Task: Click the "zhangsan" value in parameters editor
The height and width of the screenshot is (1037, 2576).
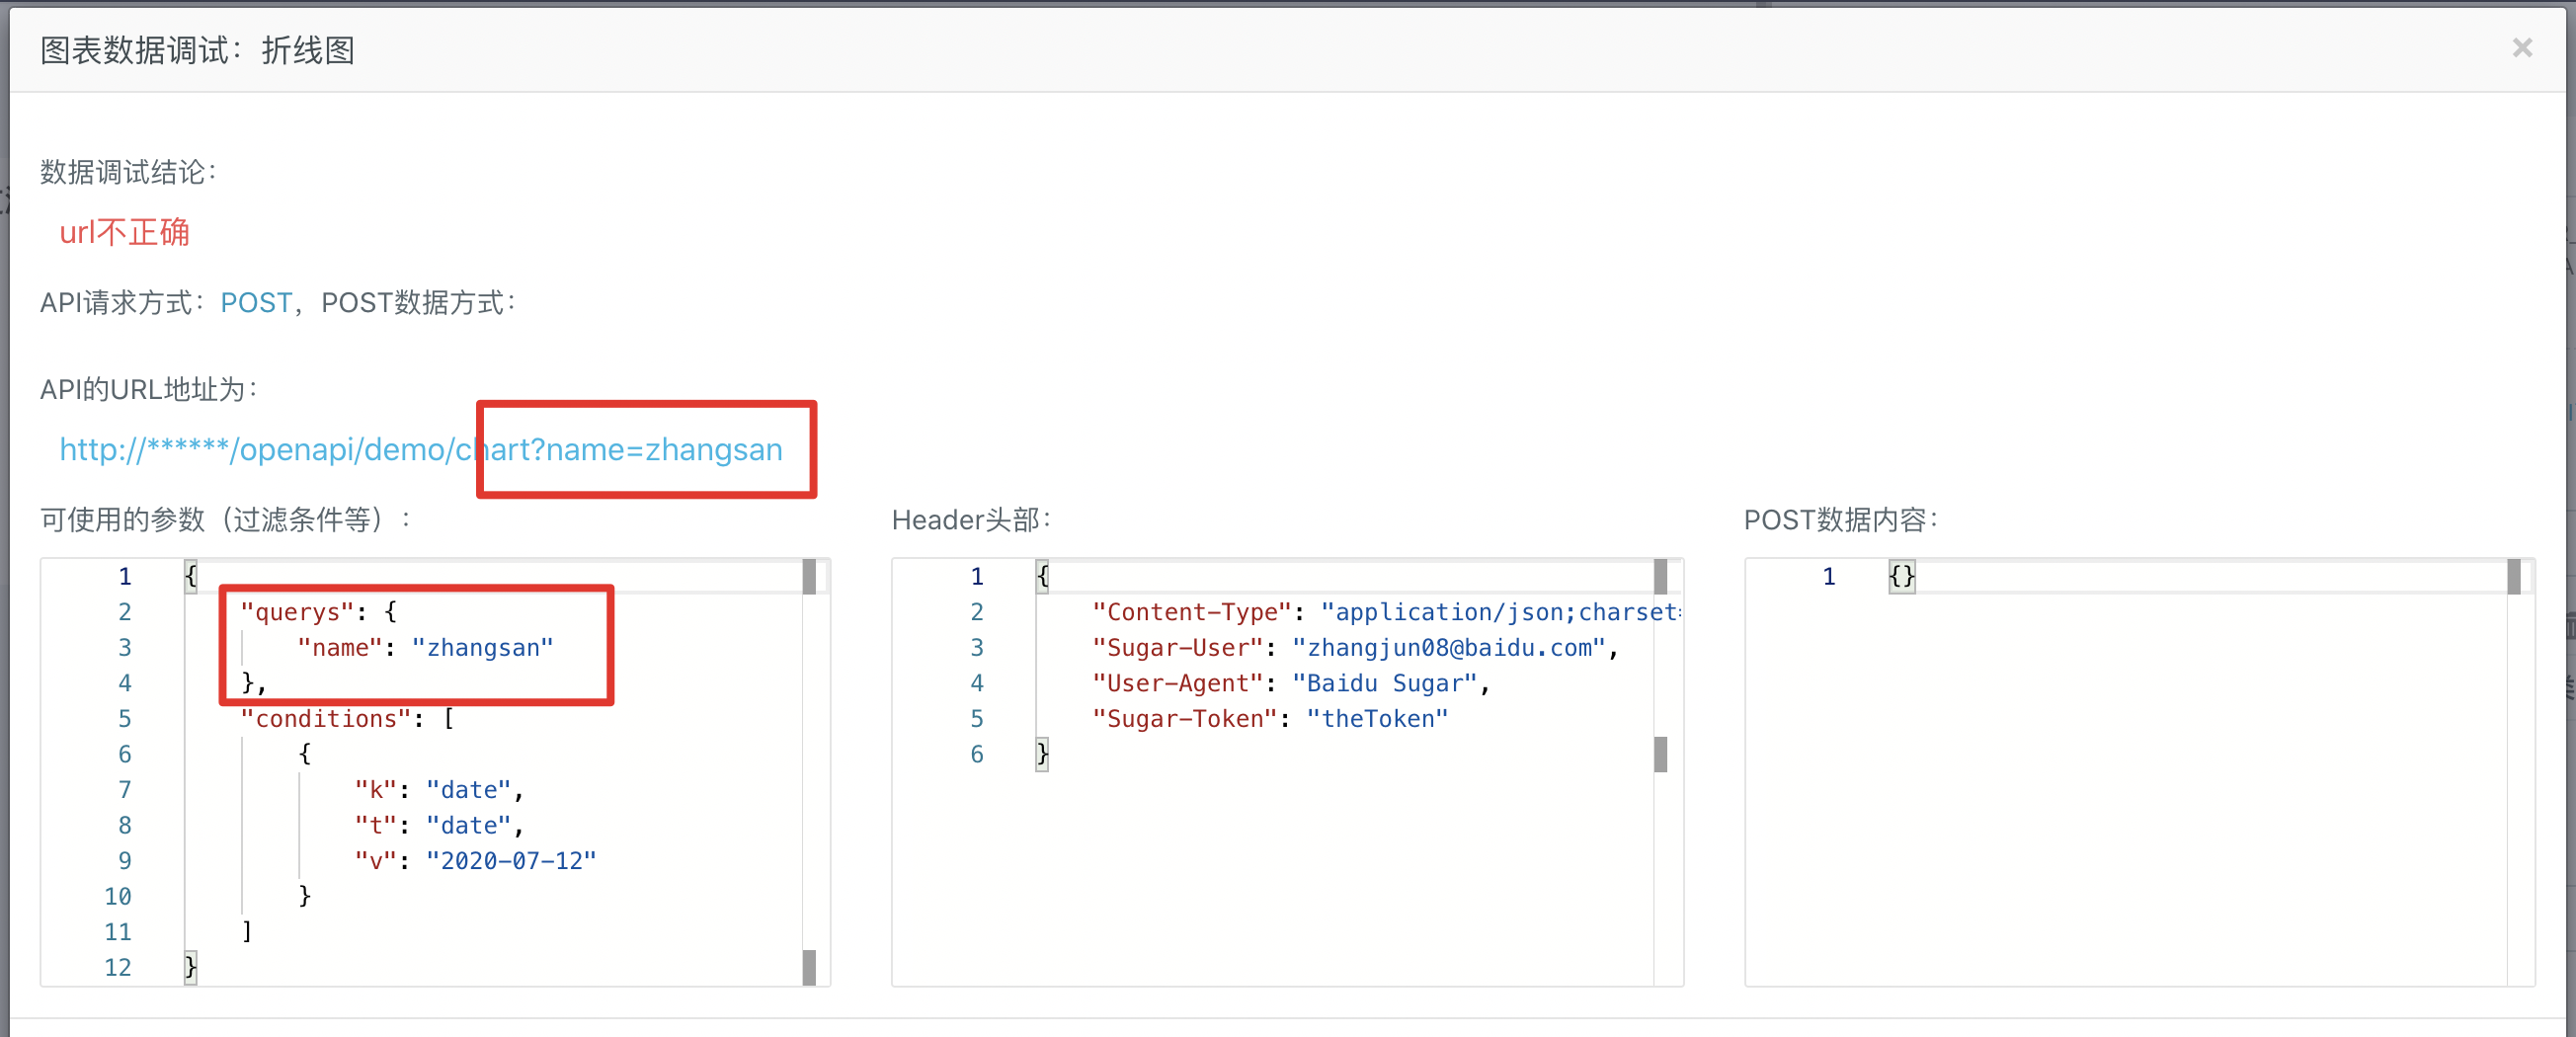Action: 482,648
